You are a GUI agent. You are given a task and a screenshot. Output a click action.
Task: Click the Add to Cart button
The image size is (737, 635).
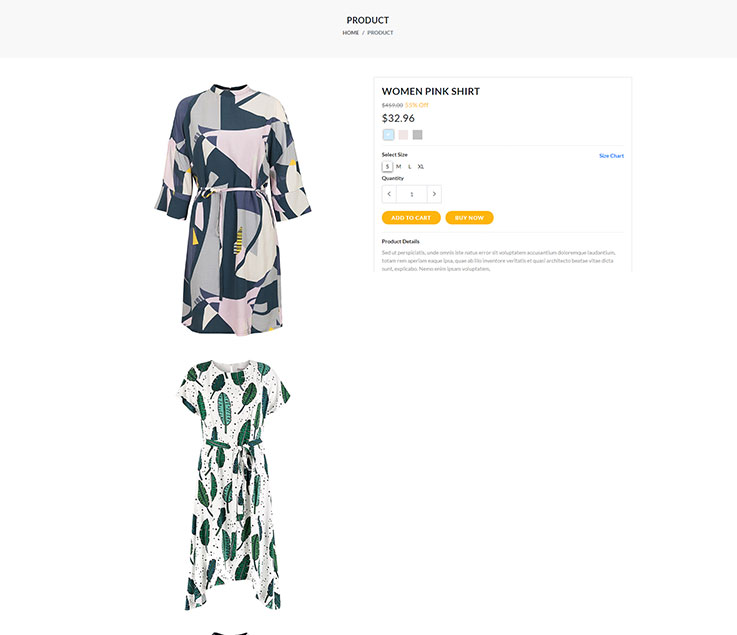pos(411,218)
